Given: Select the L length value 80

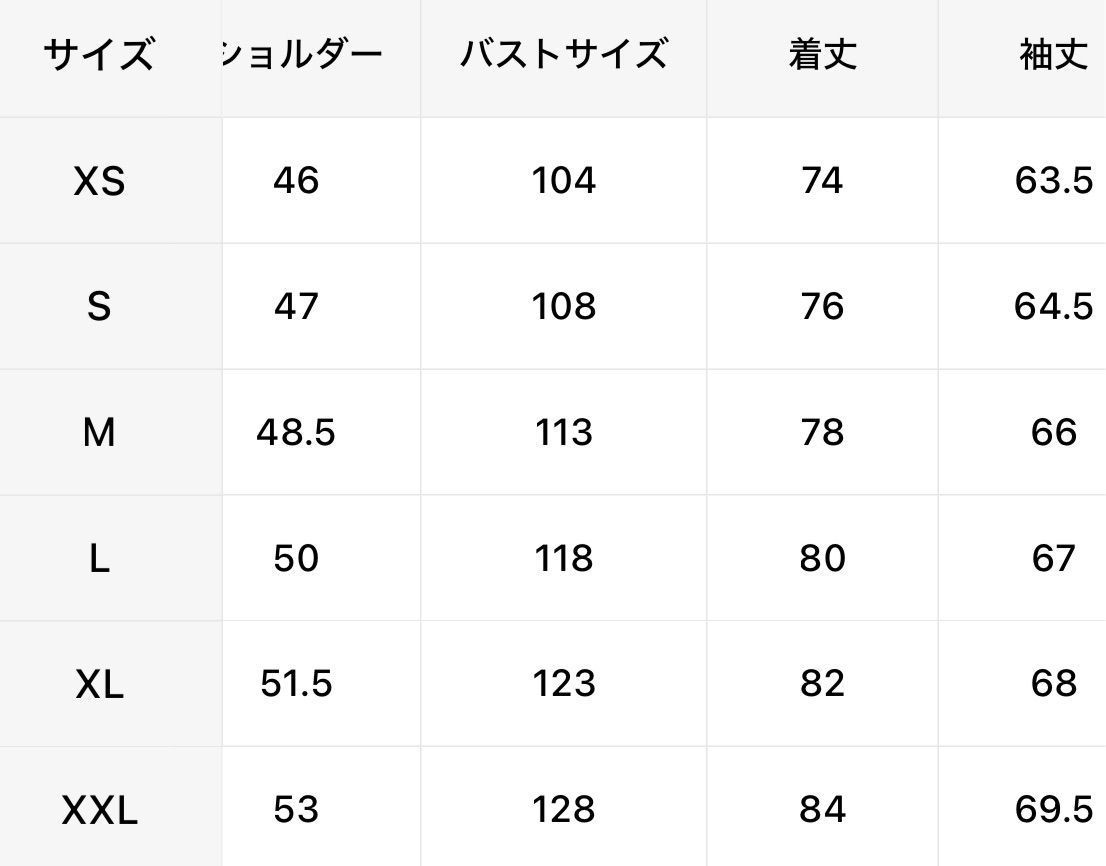Looking at the screenshot, I should [x=822, y=559].
